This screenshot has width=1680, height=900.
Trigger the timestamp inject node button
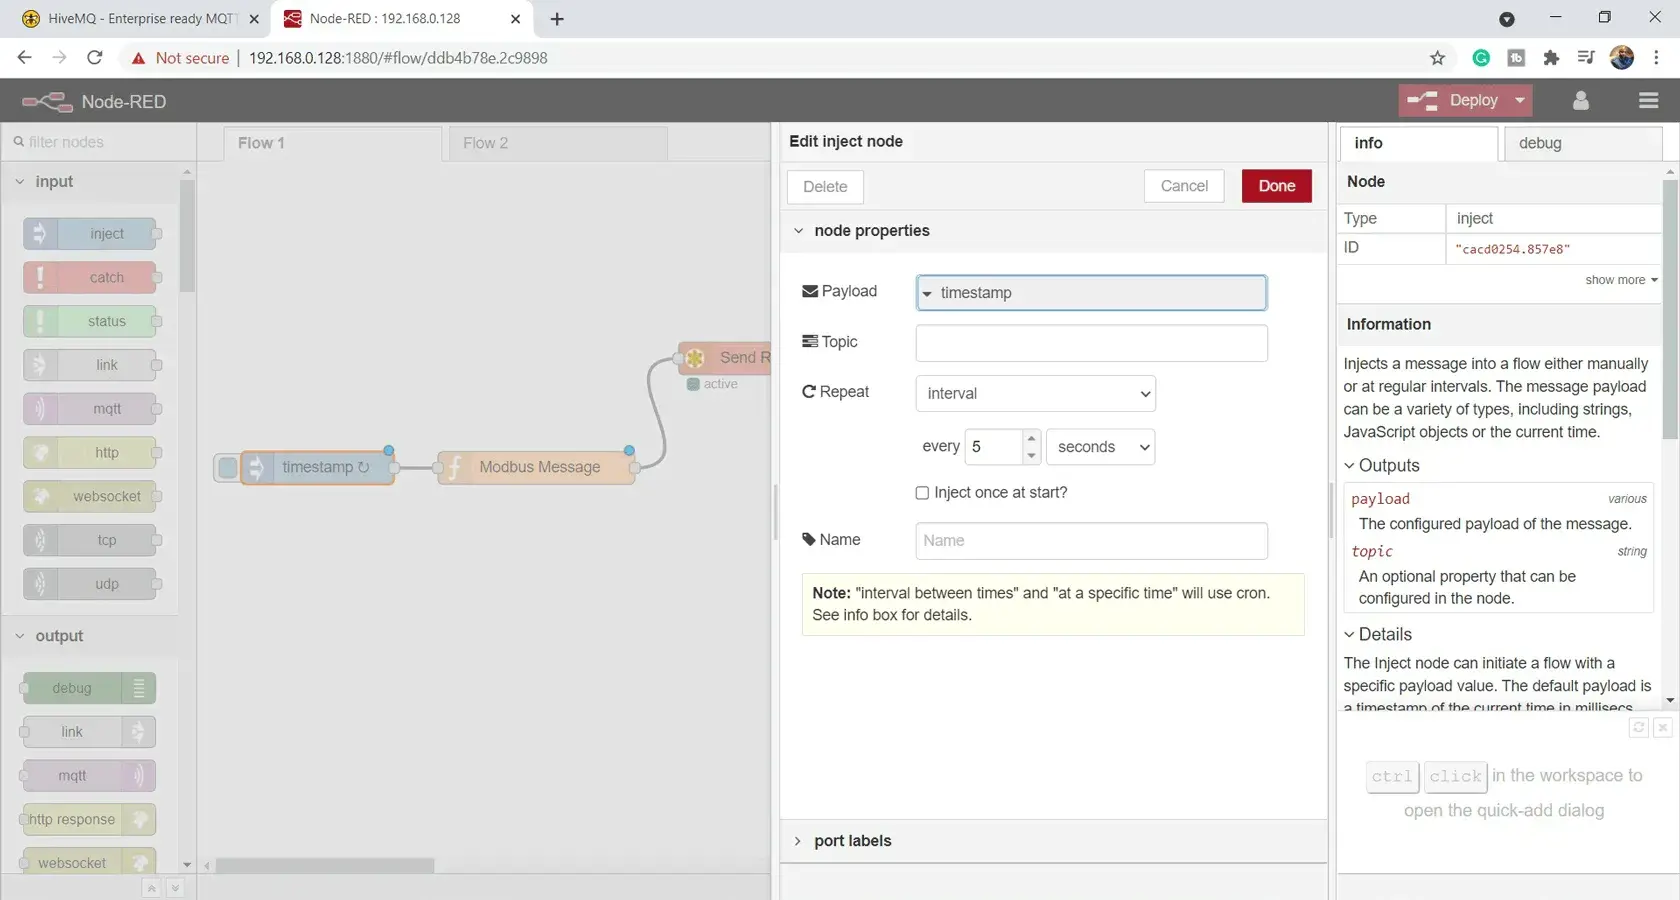[228, 467]
